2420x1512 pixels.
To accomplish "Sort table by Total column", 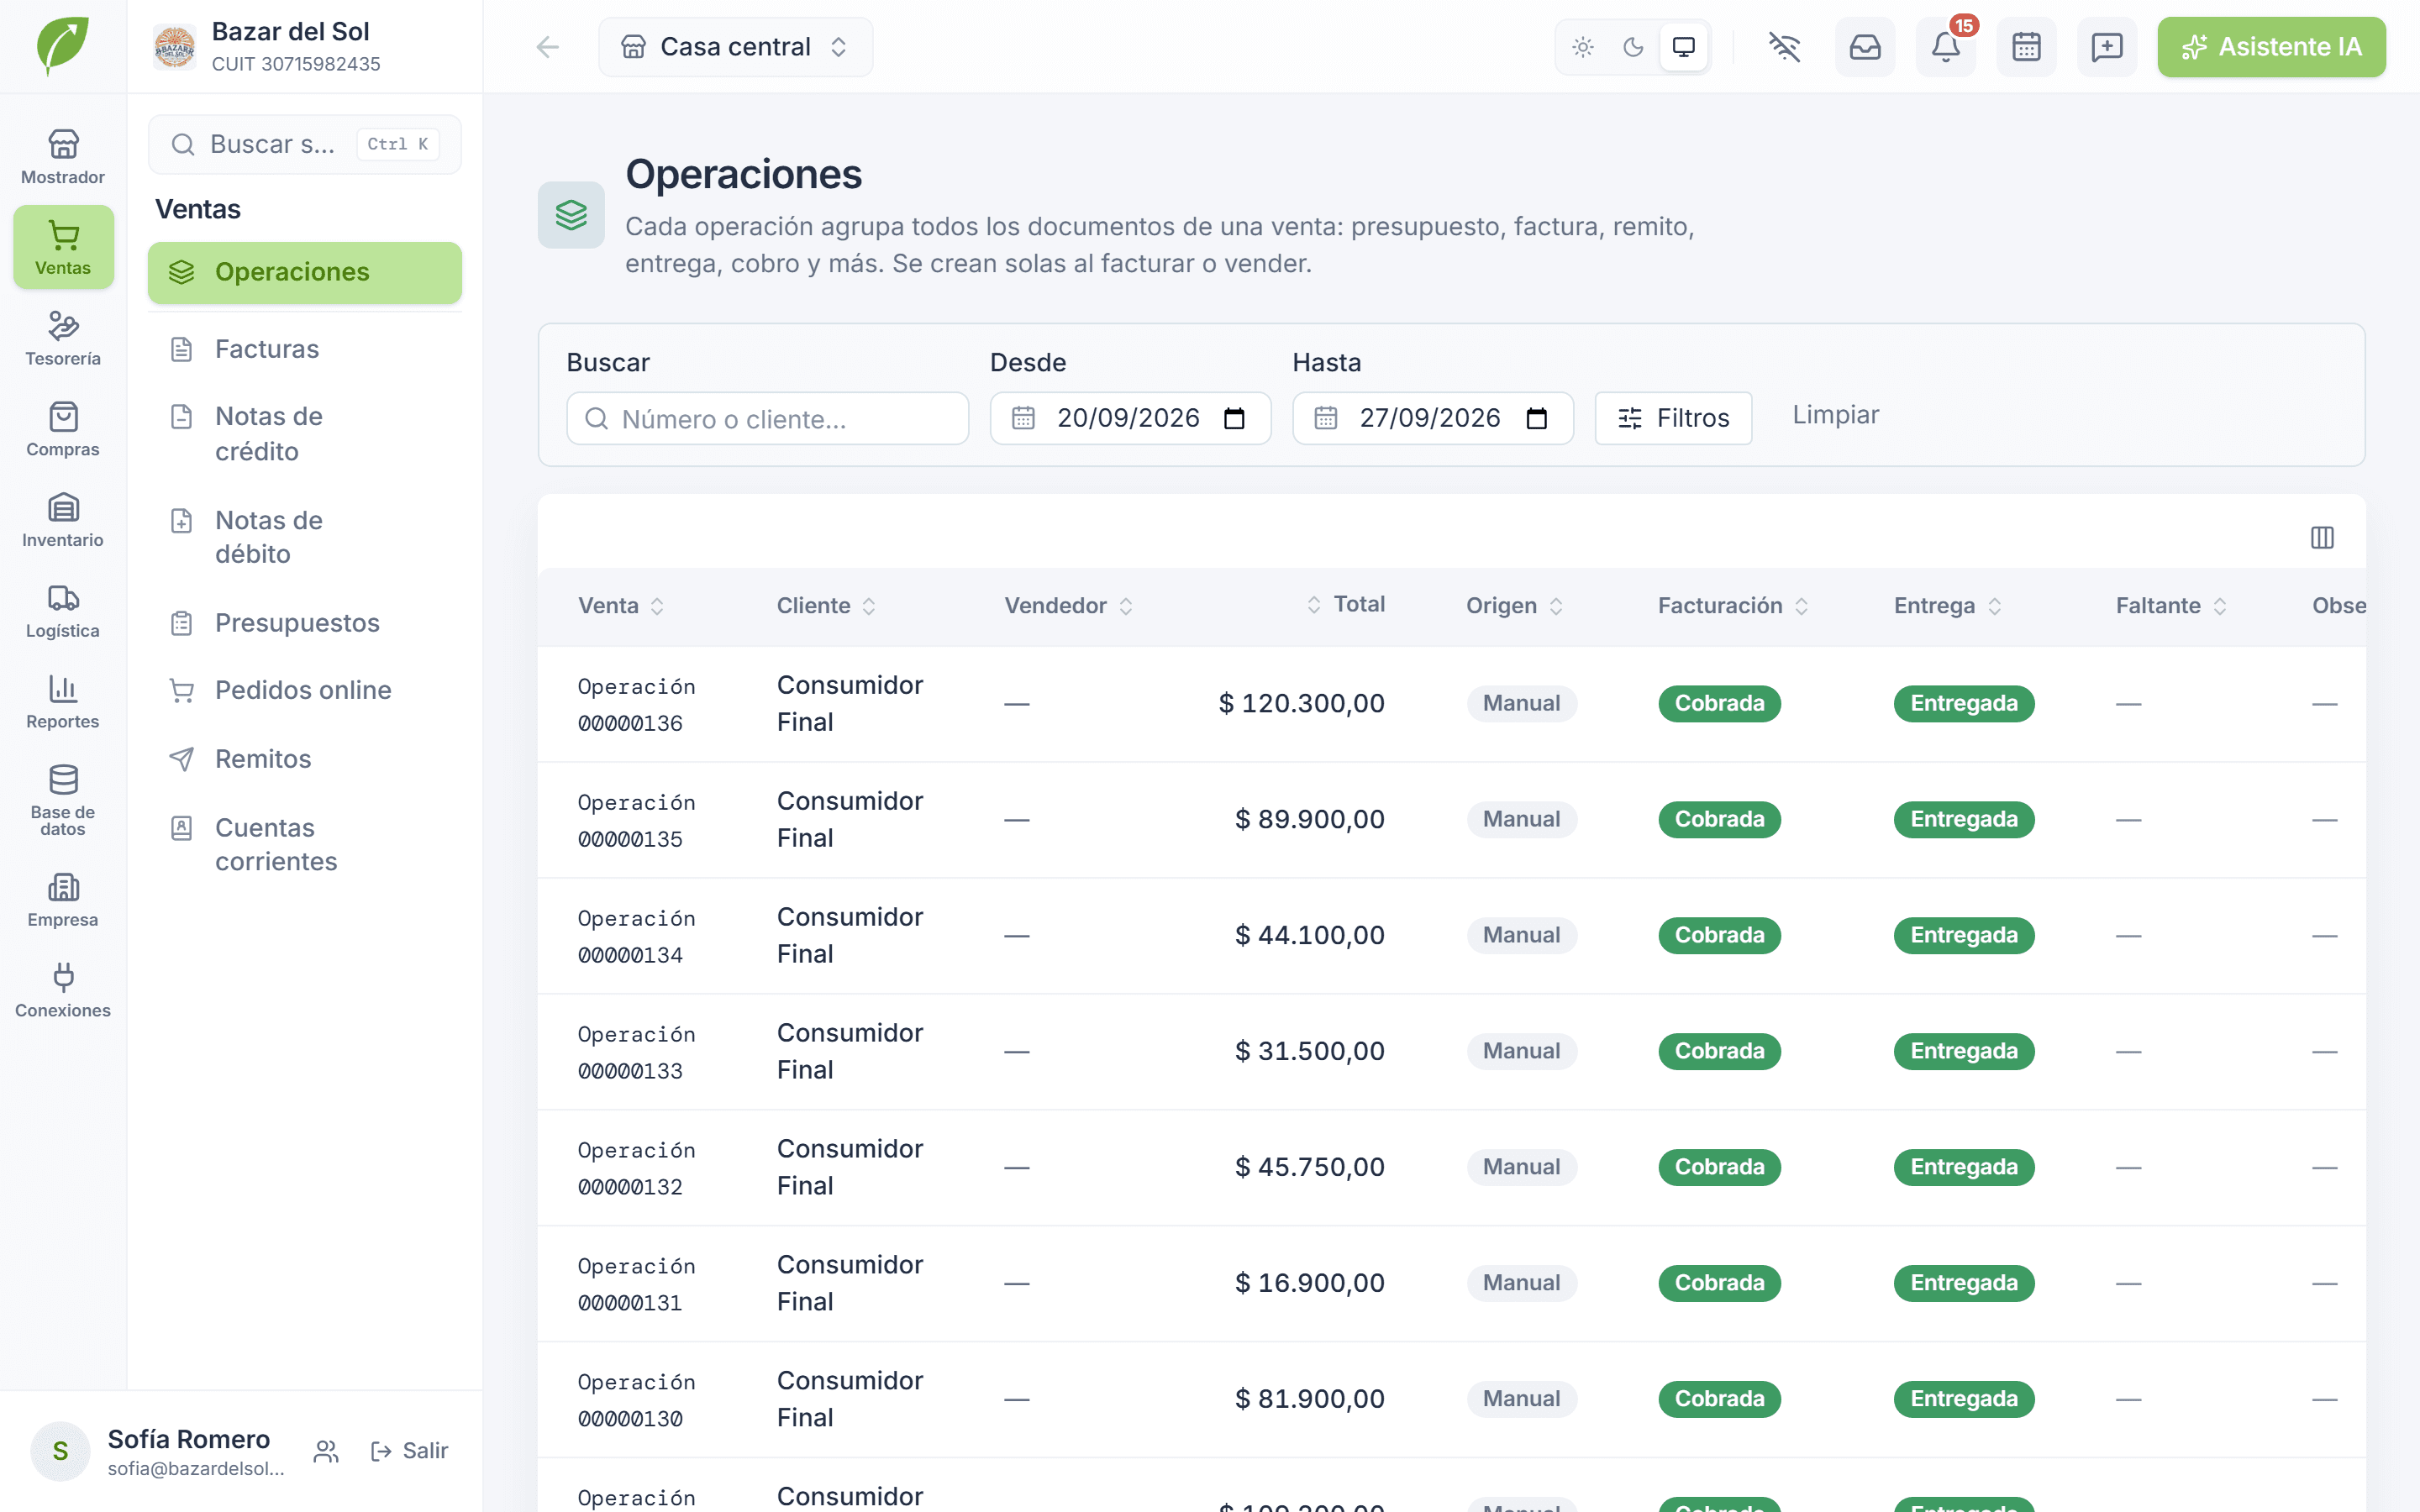I will (1345, 604).
